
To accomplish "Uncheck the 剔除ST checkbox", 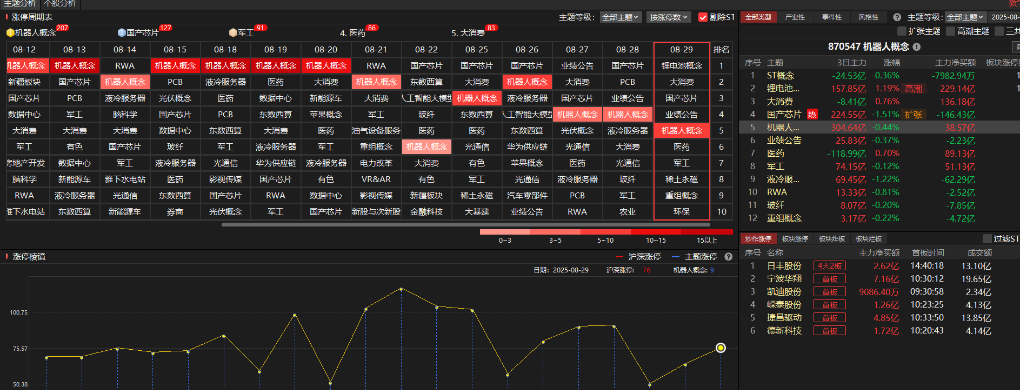I will coord(703,18).
